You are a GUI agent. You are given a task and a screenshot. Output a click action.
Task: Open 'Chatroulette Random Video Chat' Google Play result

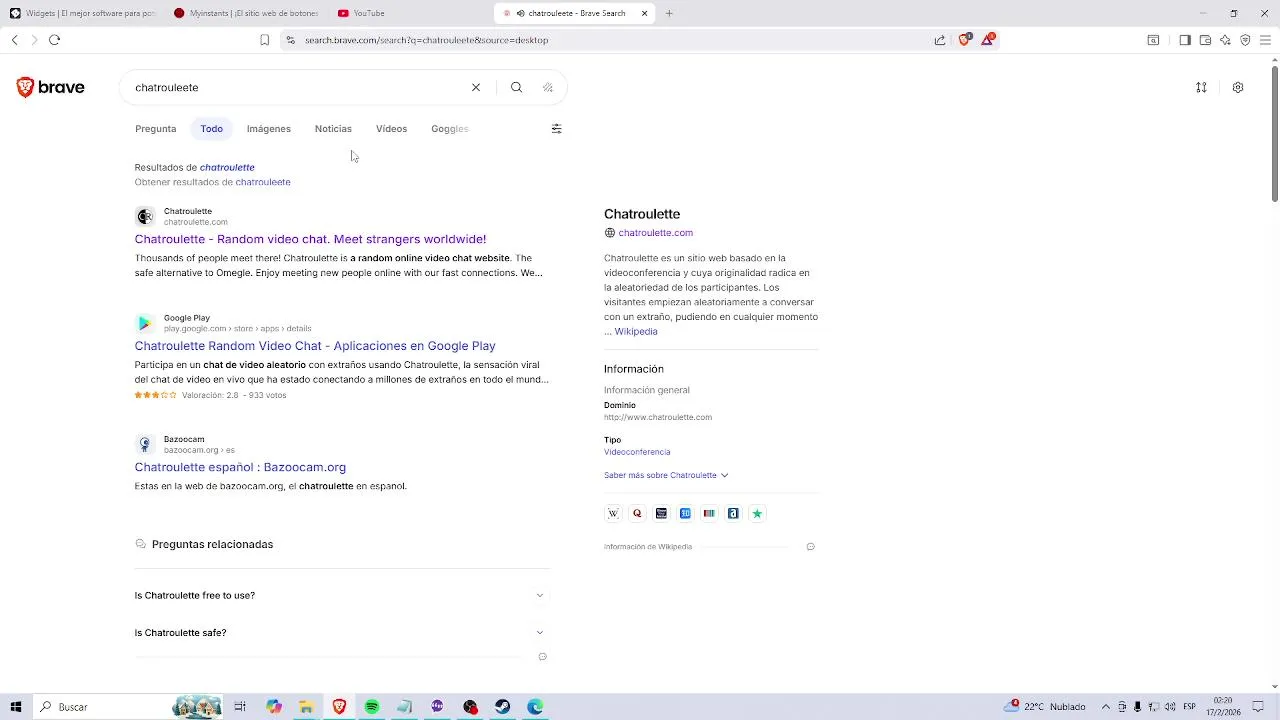coord(315,346)
